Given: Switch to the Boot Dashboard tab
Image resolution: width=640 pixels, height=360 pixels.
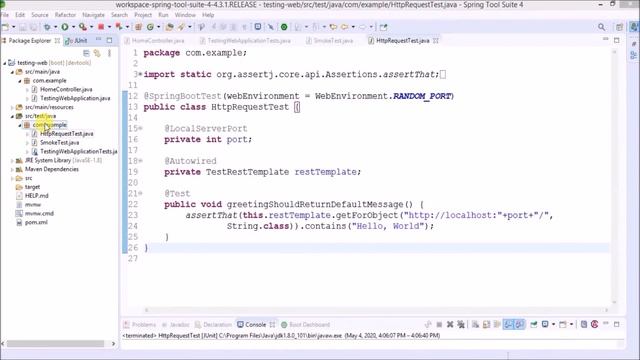Looking at the screenshot, I should 305,324.
